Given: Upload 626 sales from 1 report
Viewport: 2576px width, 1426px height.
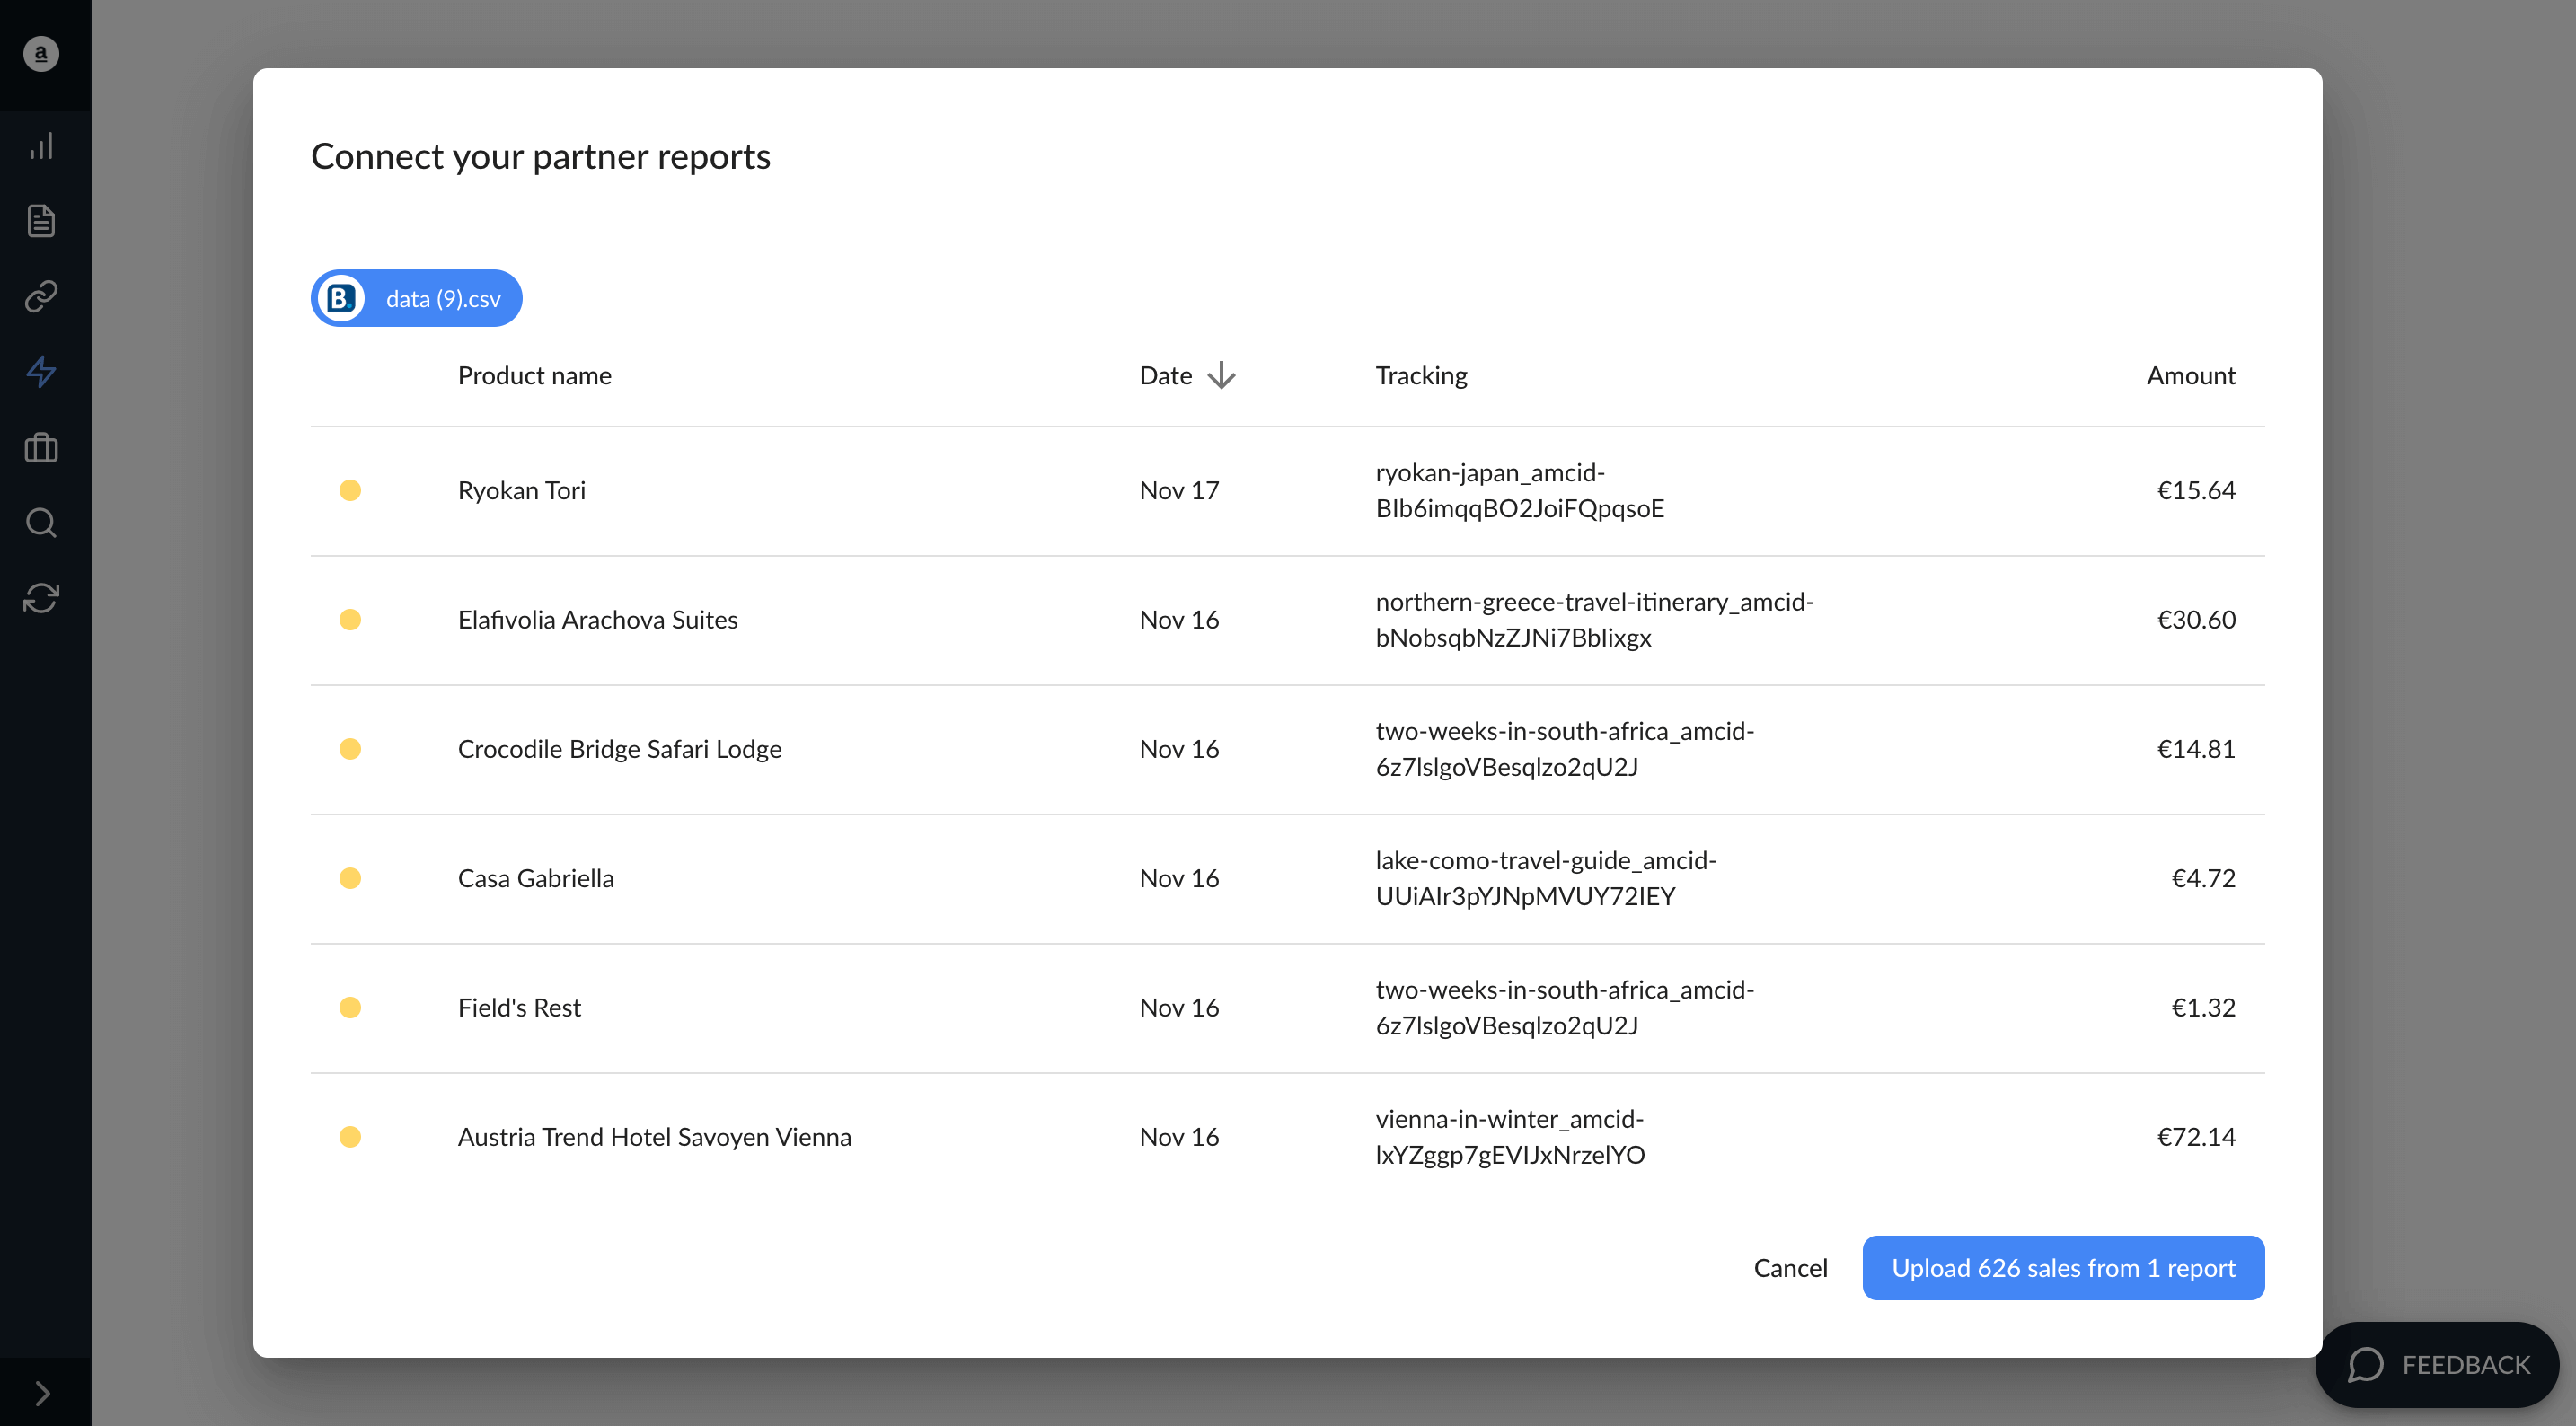Looking at the screenshot, I should point(2063,1268).
